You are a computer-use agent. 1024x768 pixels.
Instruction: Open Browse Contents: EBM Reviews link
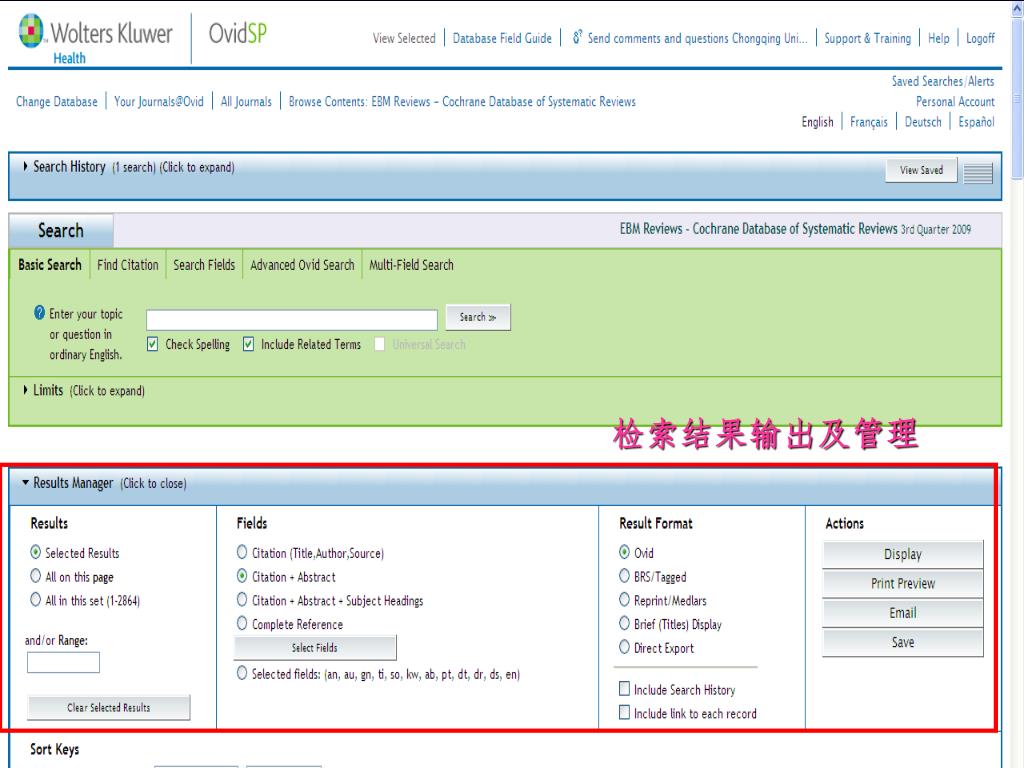click(x=462, y=101)
